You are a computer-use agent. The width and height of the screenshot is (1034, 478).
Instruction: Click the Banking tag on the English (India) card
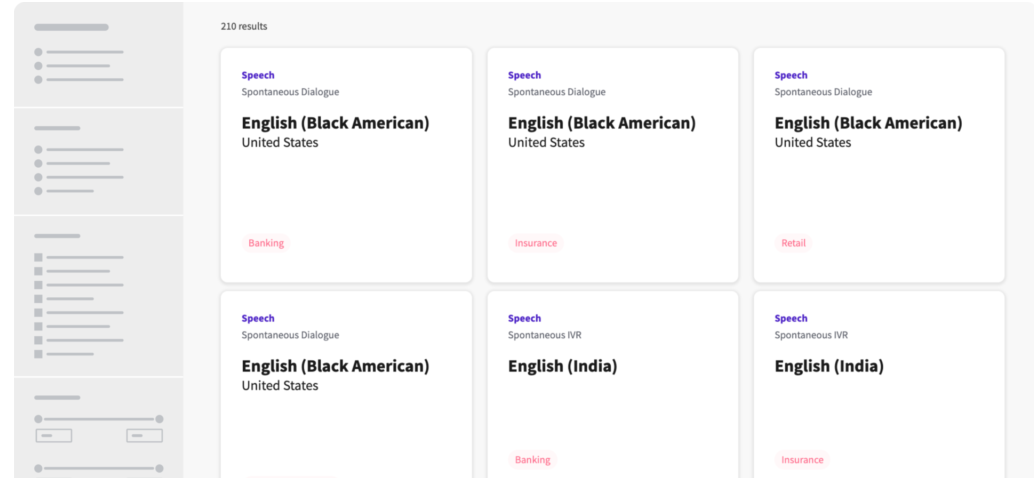coord(532,460)
